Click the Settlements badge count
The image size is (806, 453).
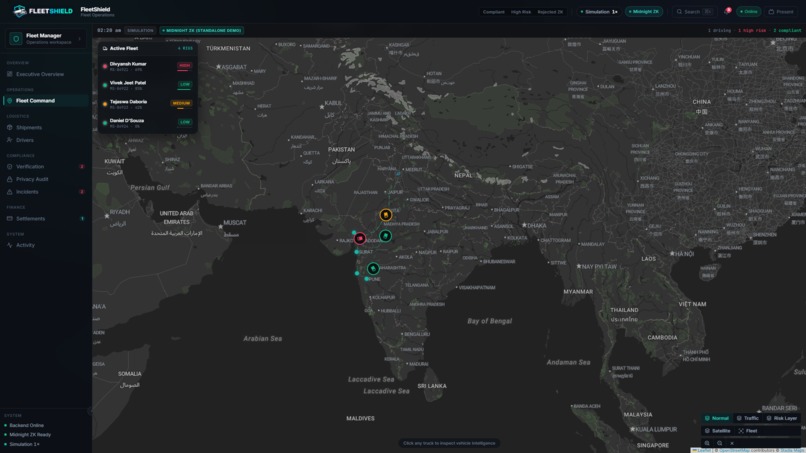click(82, 219)
